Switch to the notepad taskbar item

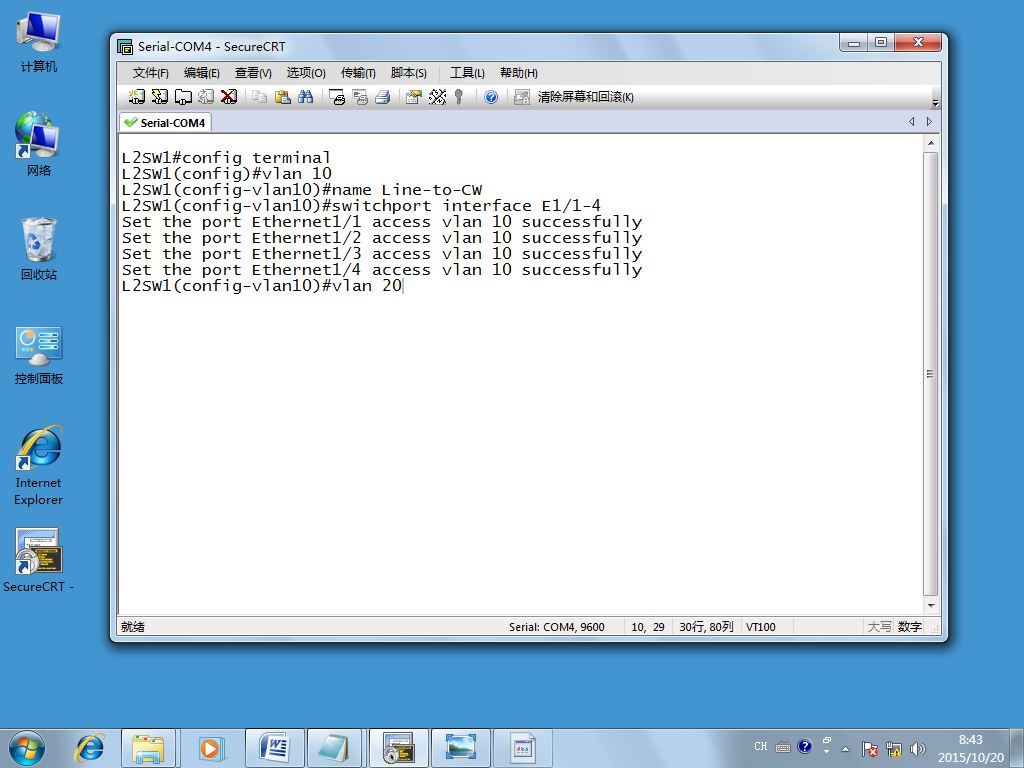tap(334, 748)
